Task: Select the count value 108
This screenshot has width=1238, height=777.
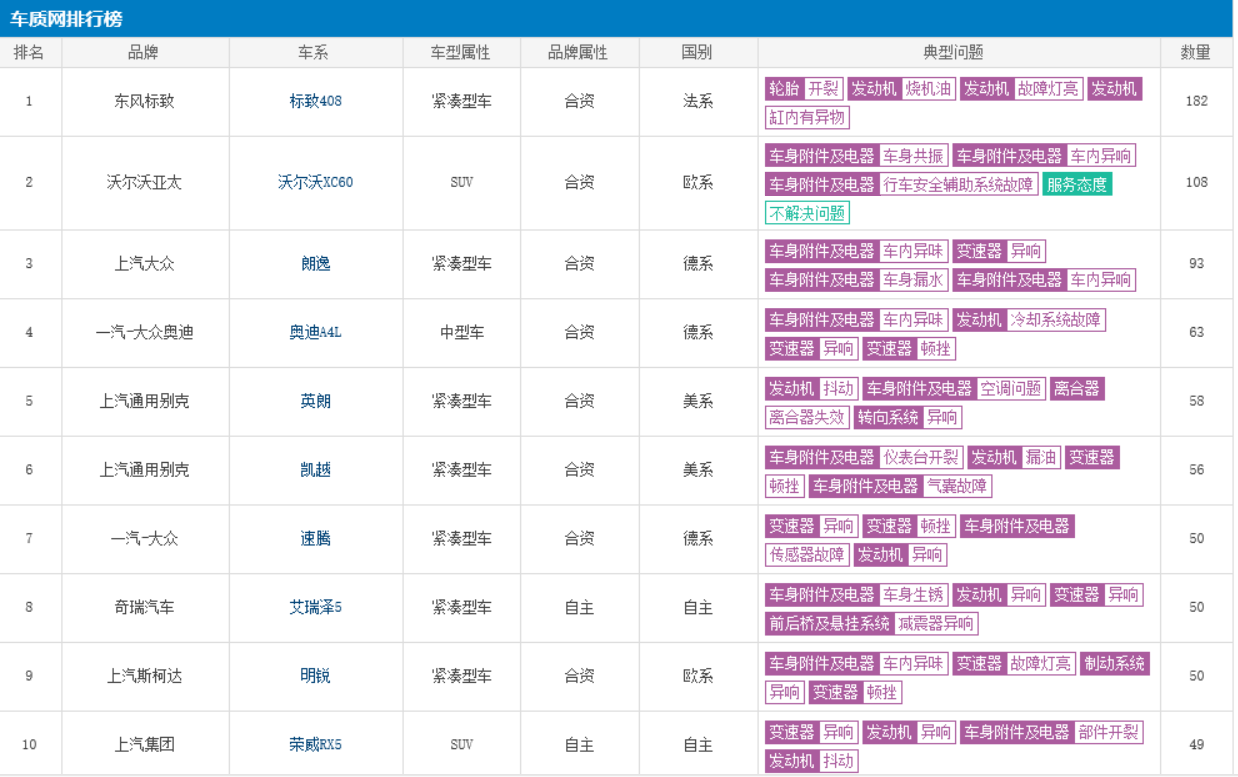Action: pos(1196,182)
